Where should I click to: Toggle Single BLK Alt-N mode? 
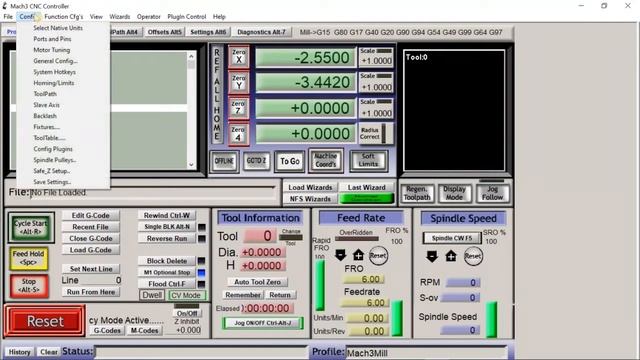(x=167, y=227)
